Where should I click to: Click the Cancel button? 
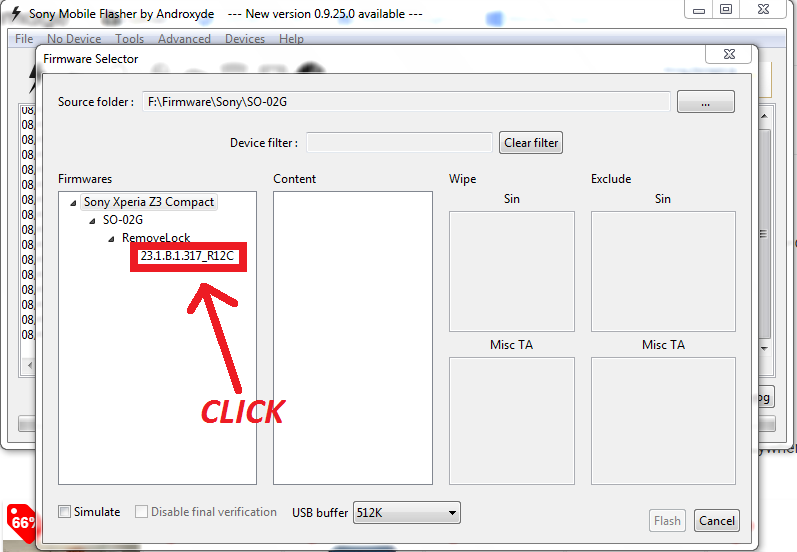point(717,520)
